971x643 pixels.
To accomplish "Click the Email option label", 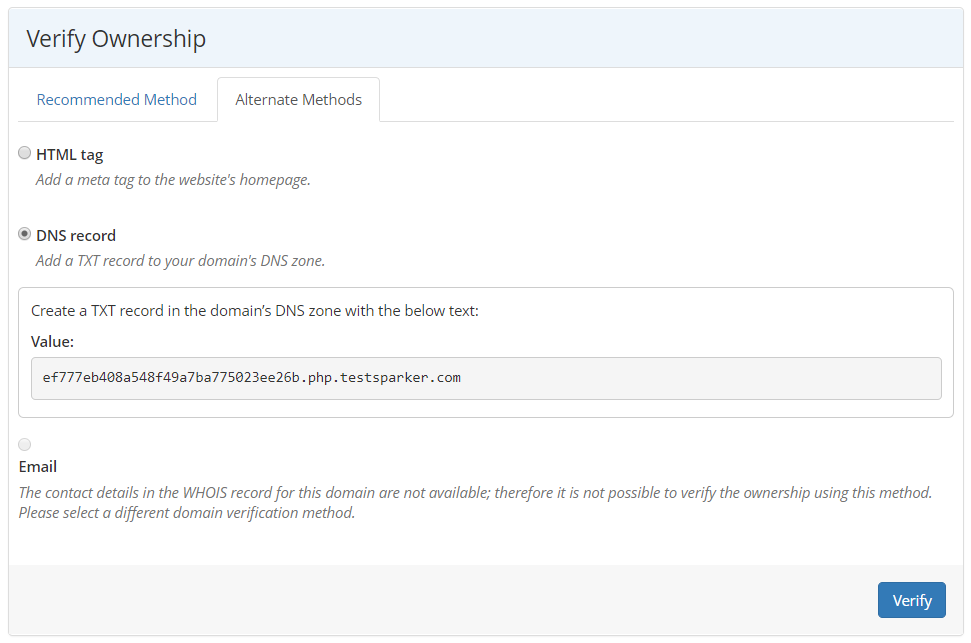I will [38, 466].
